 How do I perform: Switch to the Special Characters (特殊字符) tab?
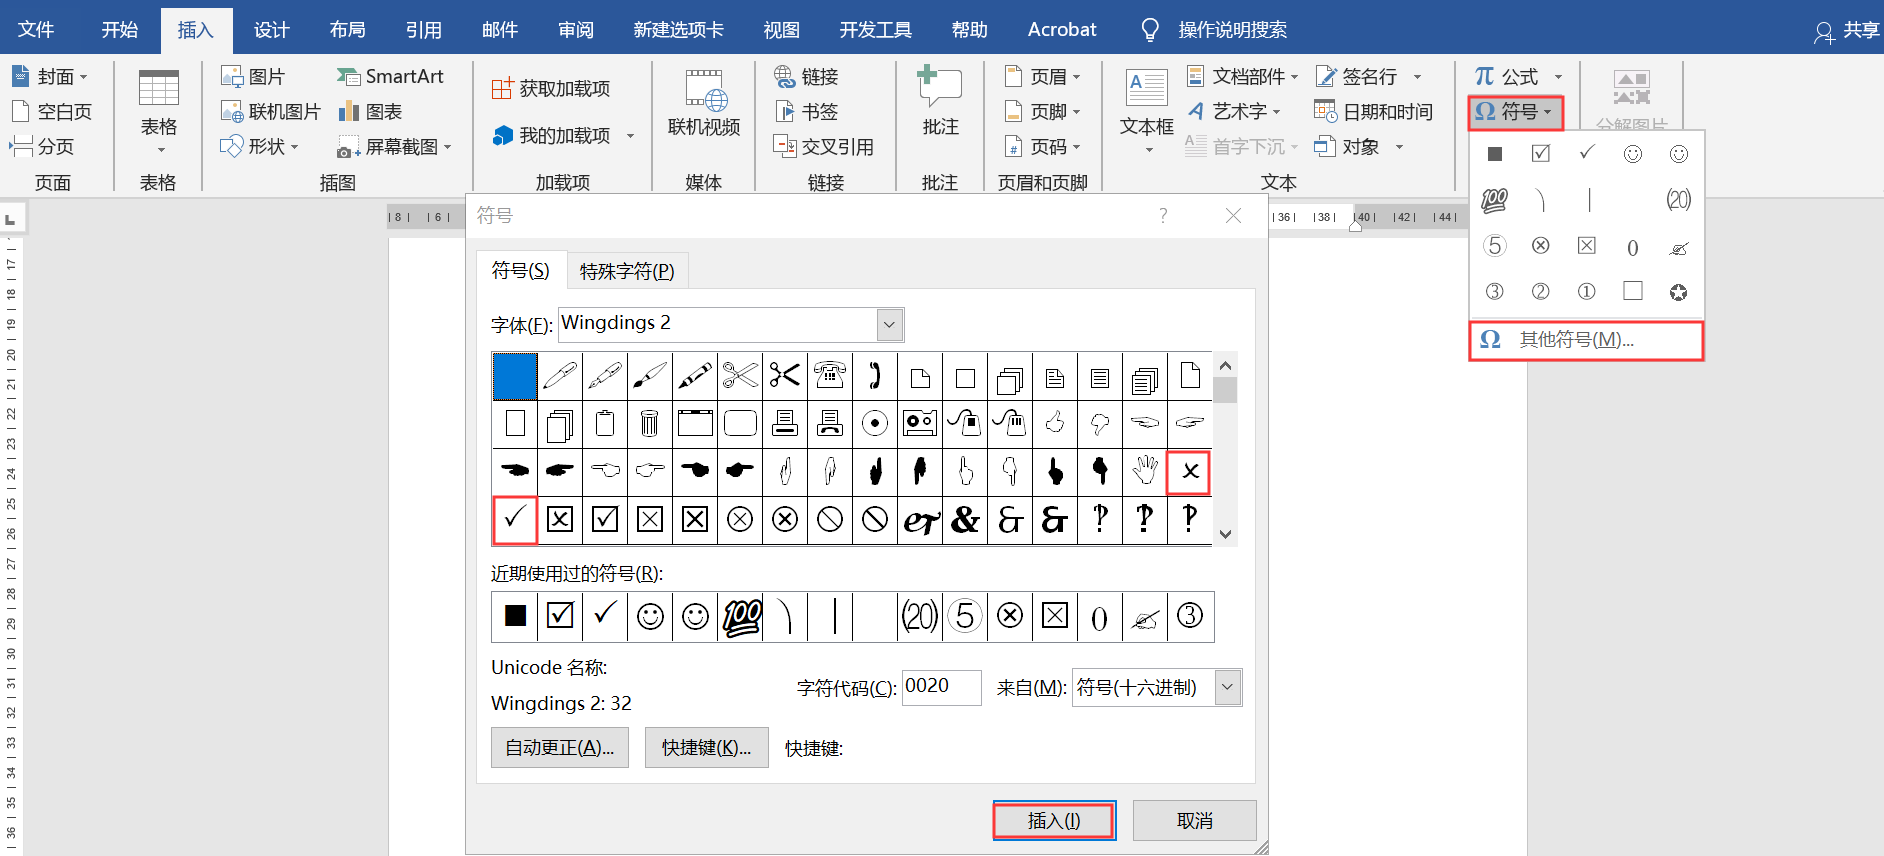point(627,271)
